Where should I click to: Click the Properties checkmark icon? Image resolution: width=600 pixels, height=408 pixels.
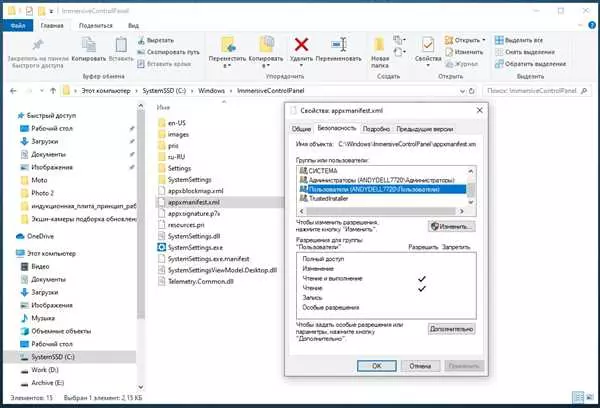(x=427, y=45)
